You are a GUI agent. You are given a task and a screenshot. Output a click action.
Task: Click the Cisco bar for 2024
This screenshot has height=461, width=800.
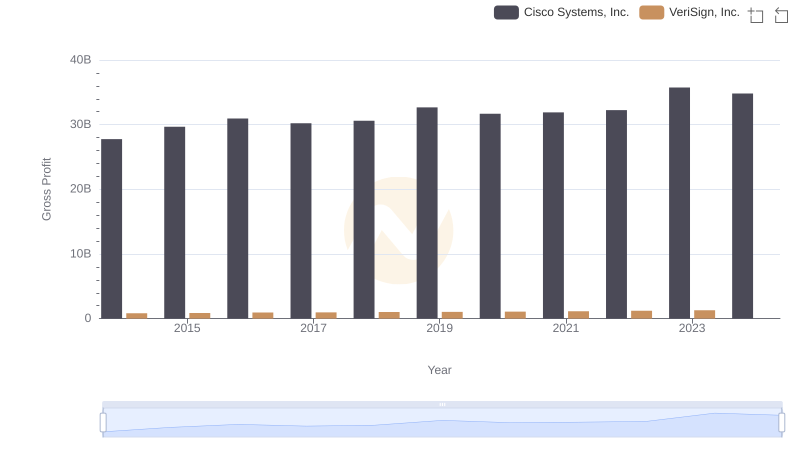pos(742,206)
